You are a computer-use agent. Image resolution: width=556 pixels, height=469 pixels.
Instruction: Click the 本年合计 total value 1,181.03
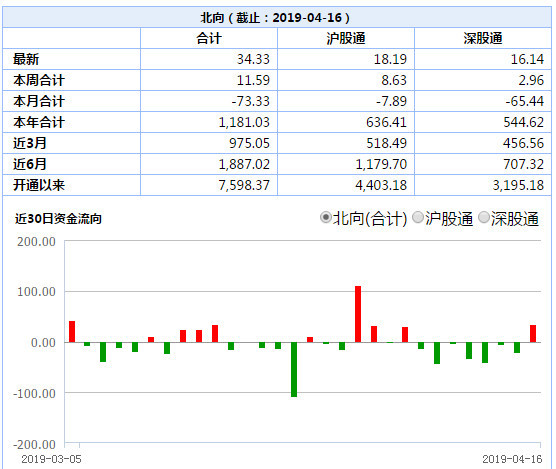pyautogui.click(x=244, y=122)
